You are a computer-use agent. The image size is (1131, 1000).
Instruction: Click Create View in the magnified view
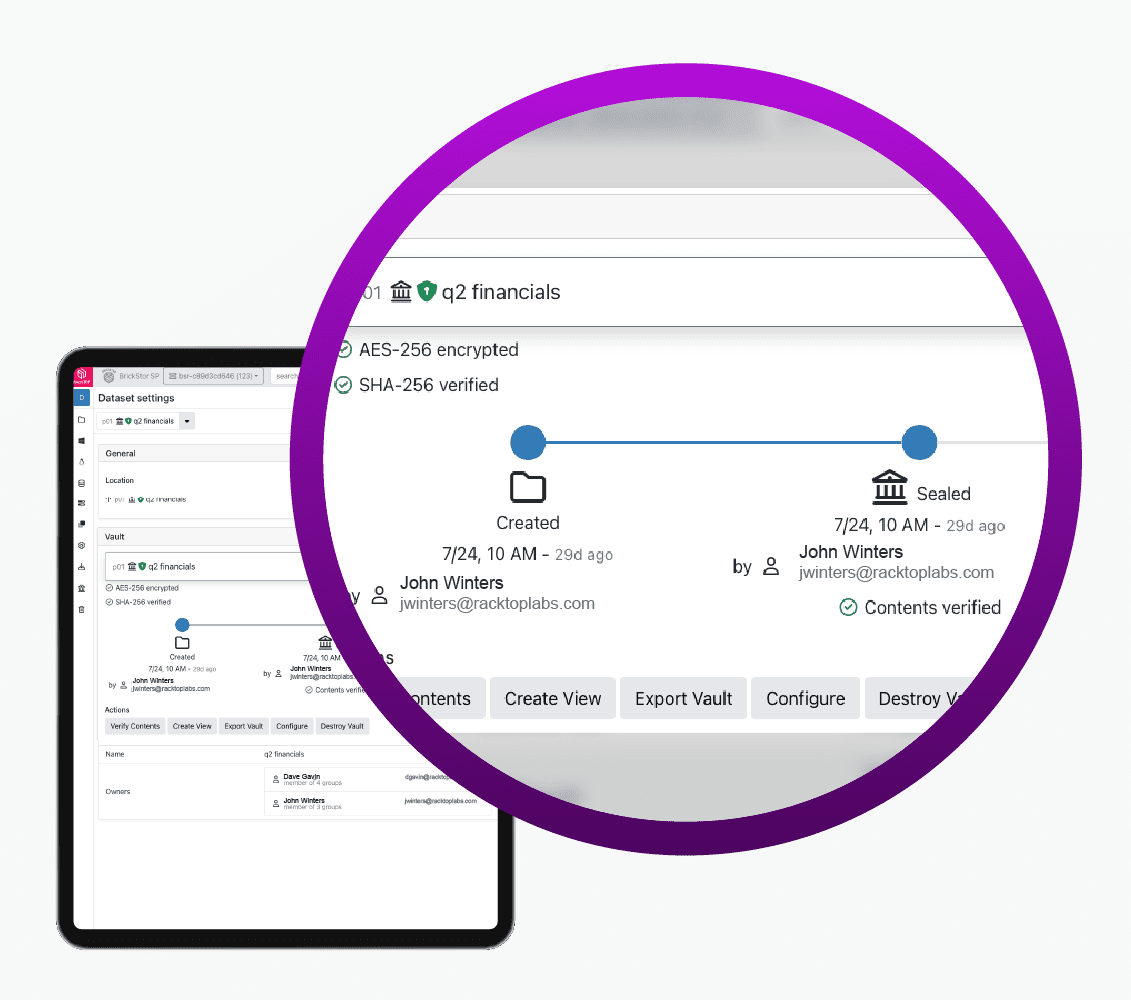553,698
